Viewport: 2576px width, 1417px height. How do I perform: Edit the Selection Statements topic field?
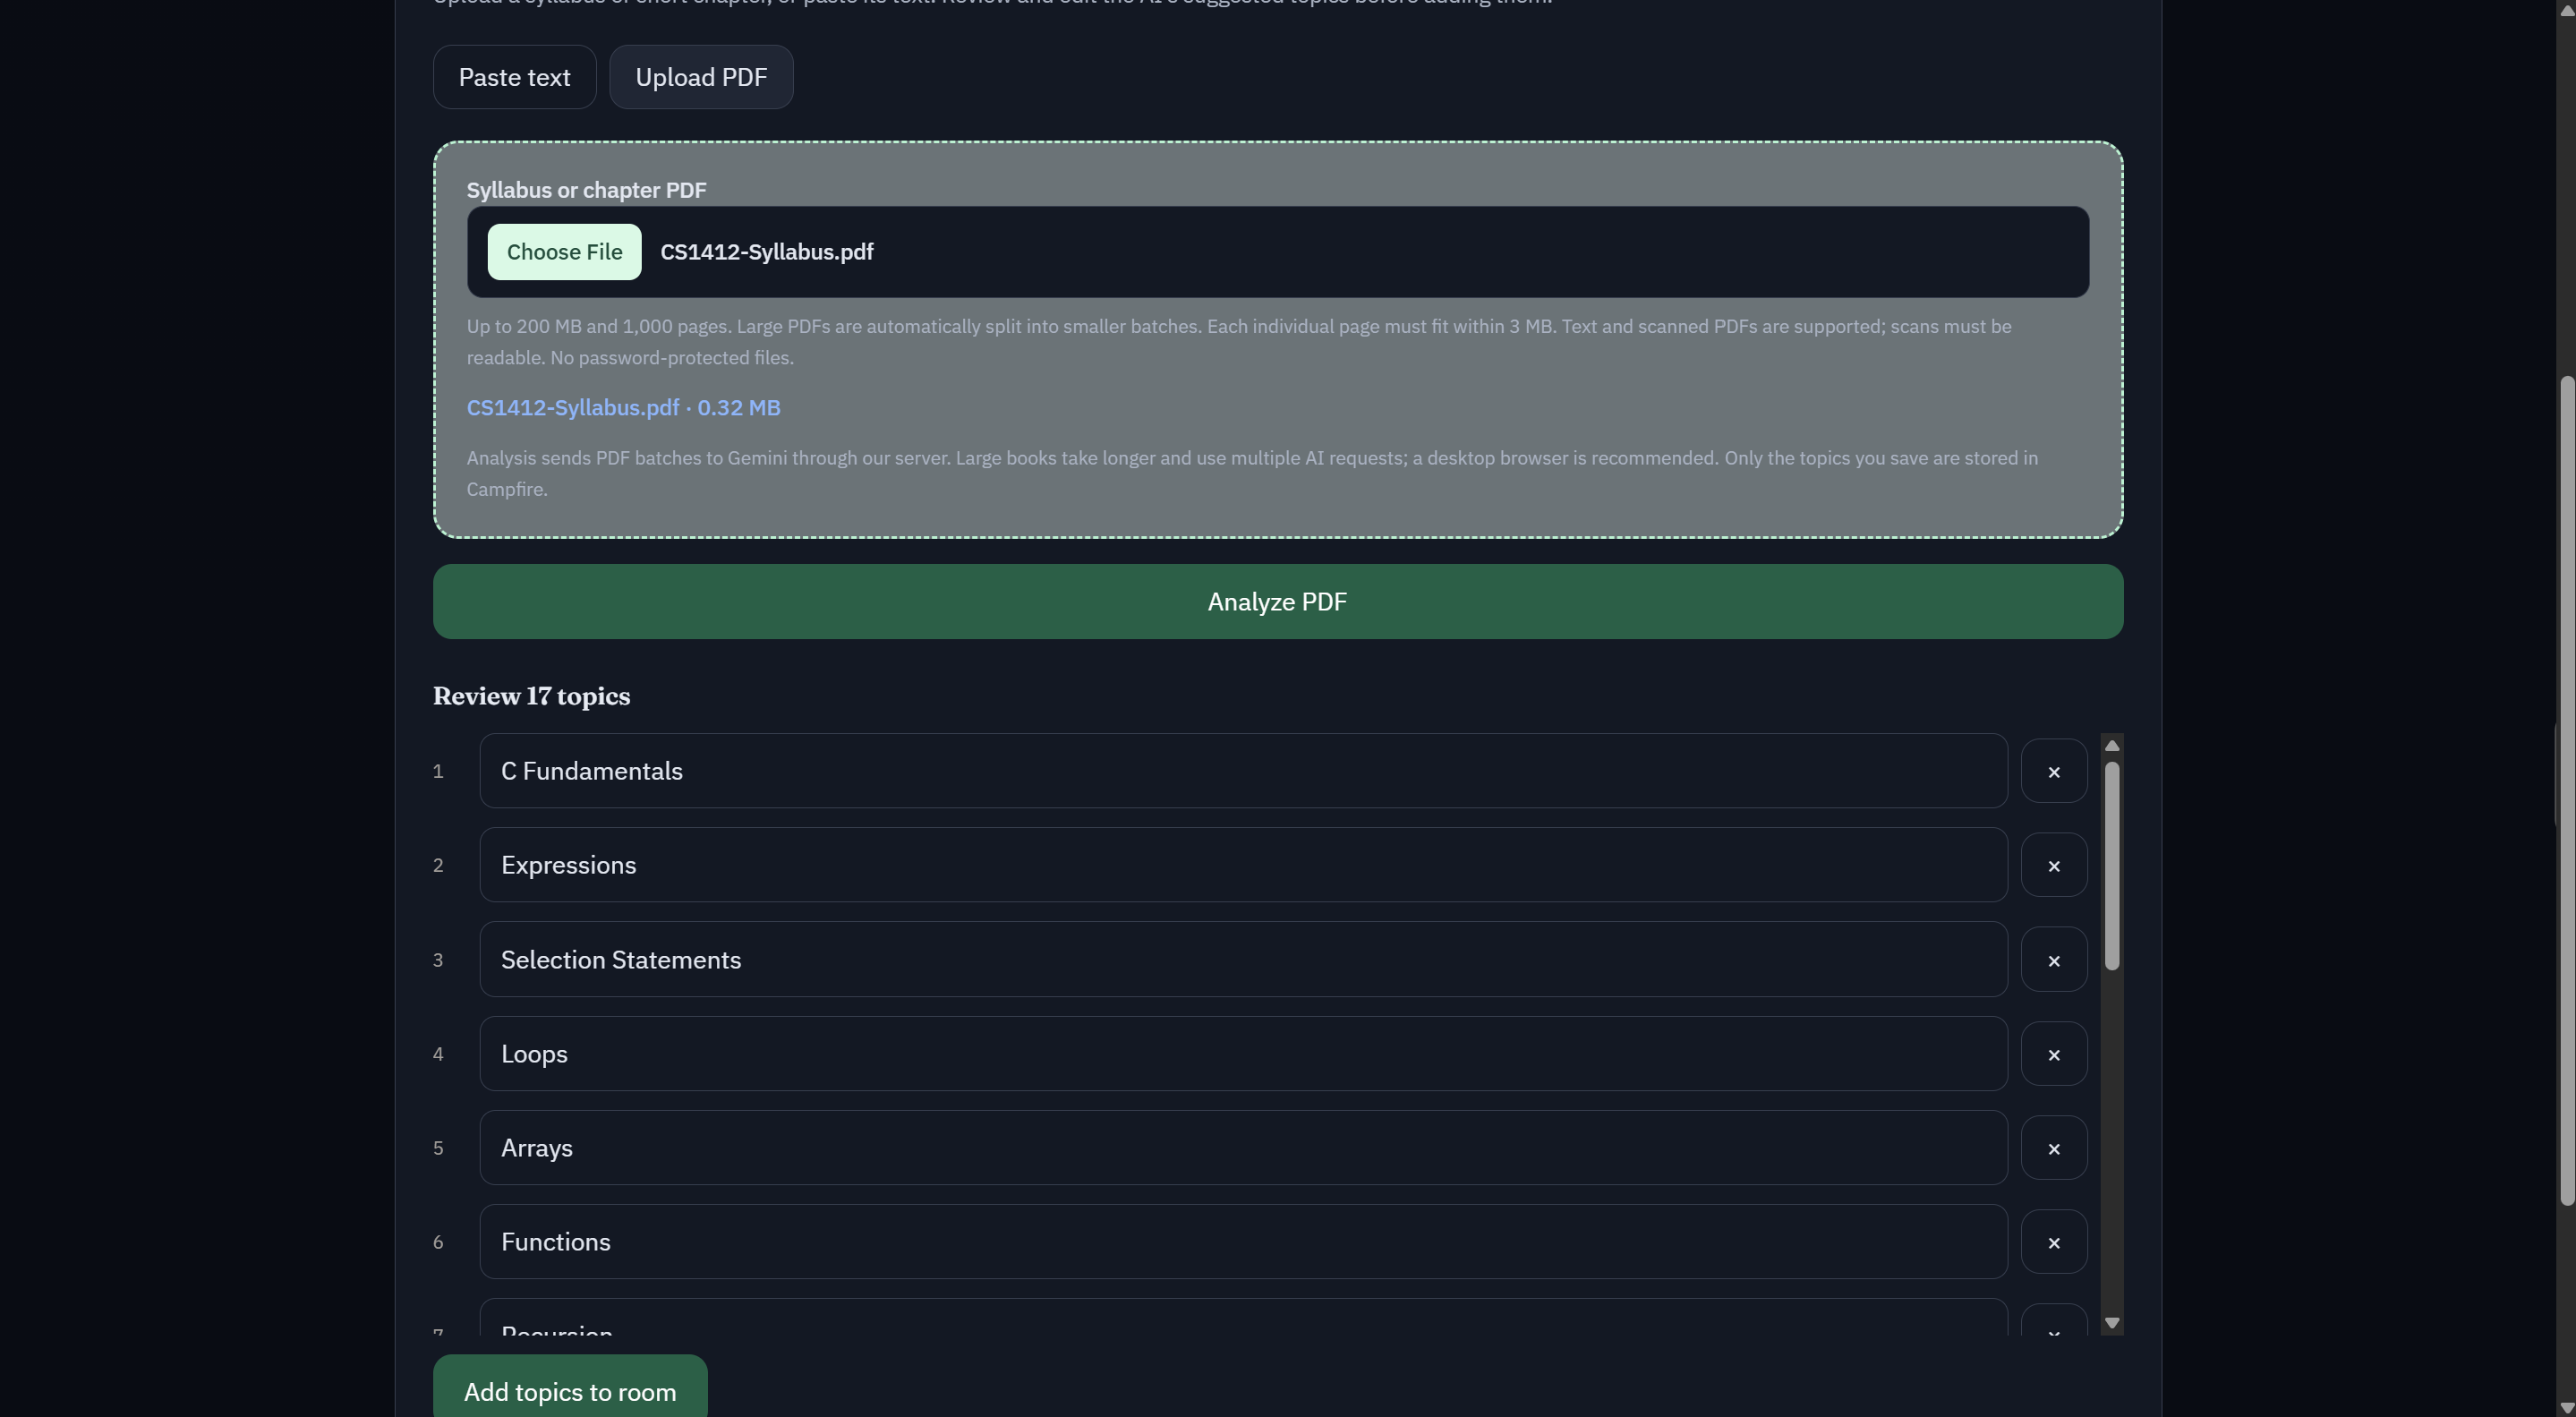point(1243,960)
